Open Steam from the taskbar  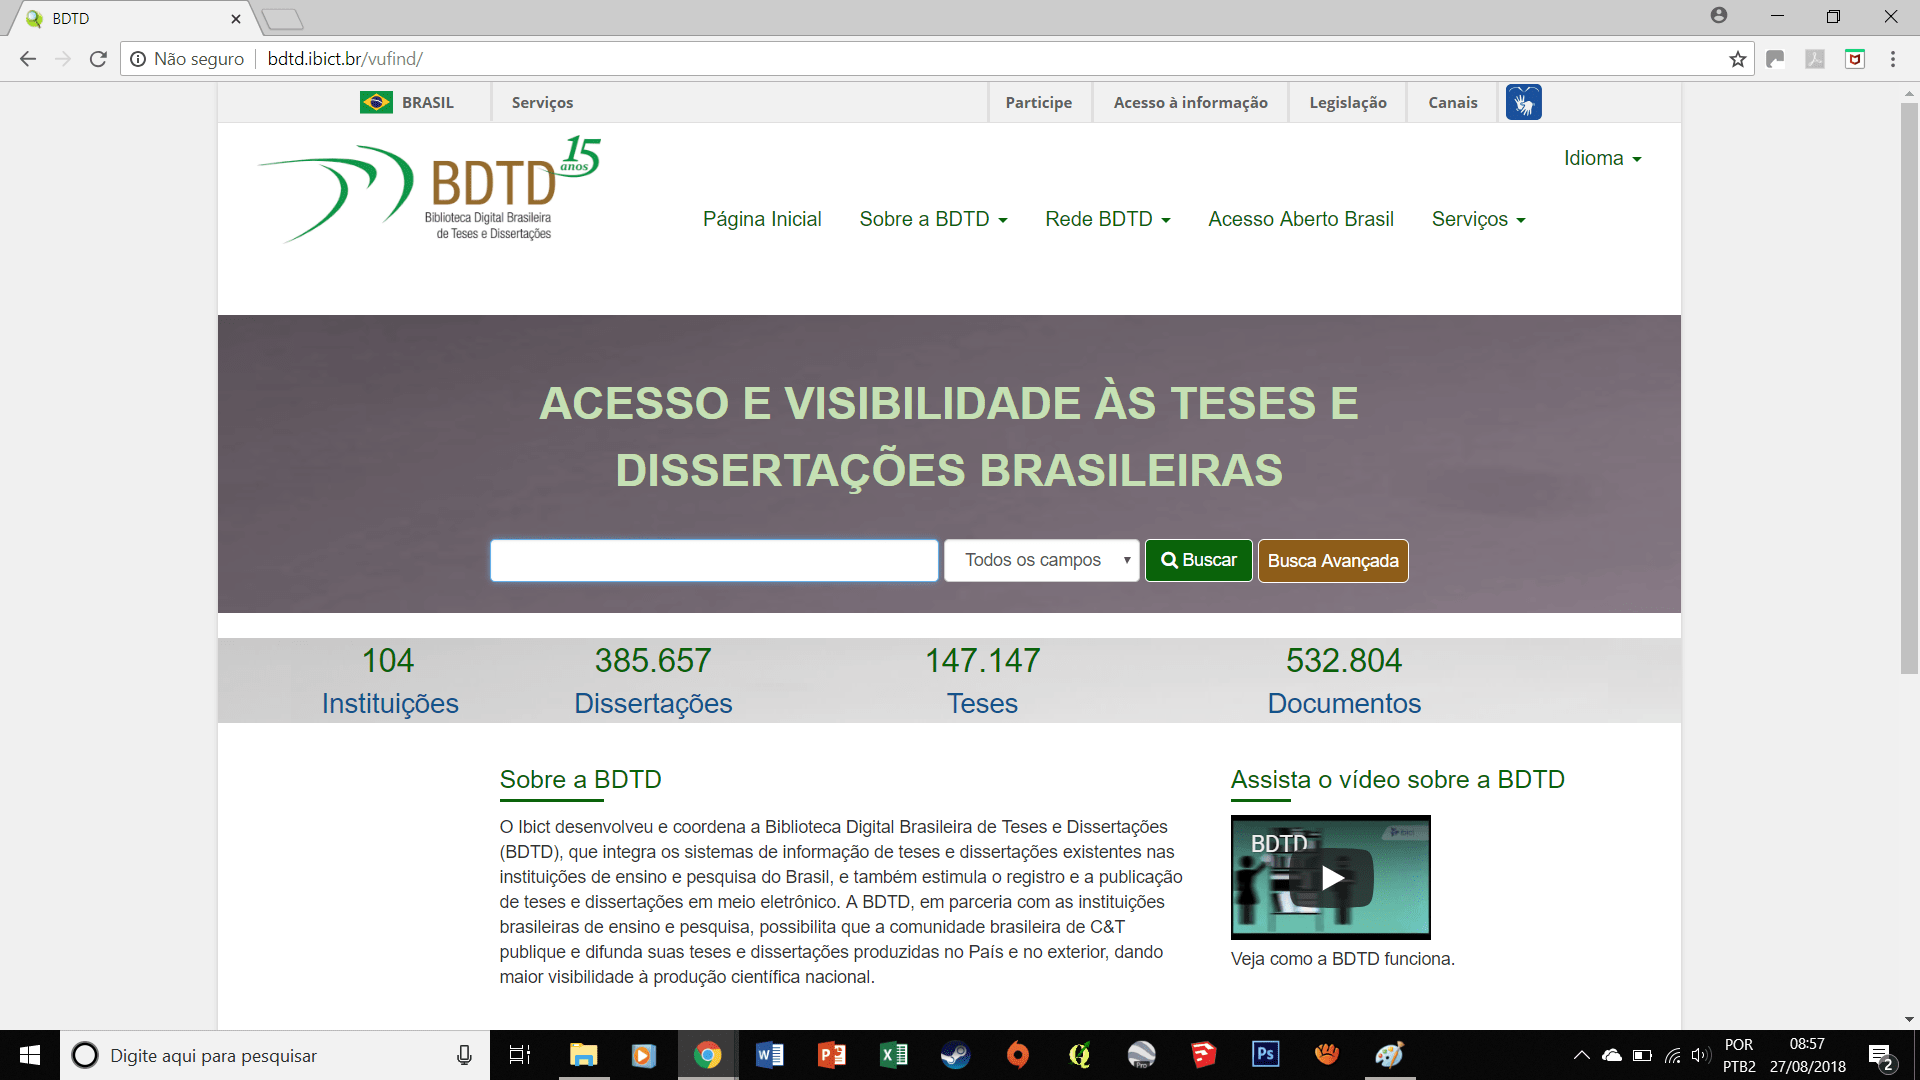point(956,1055)
